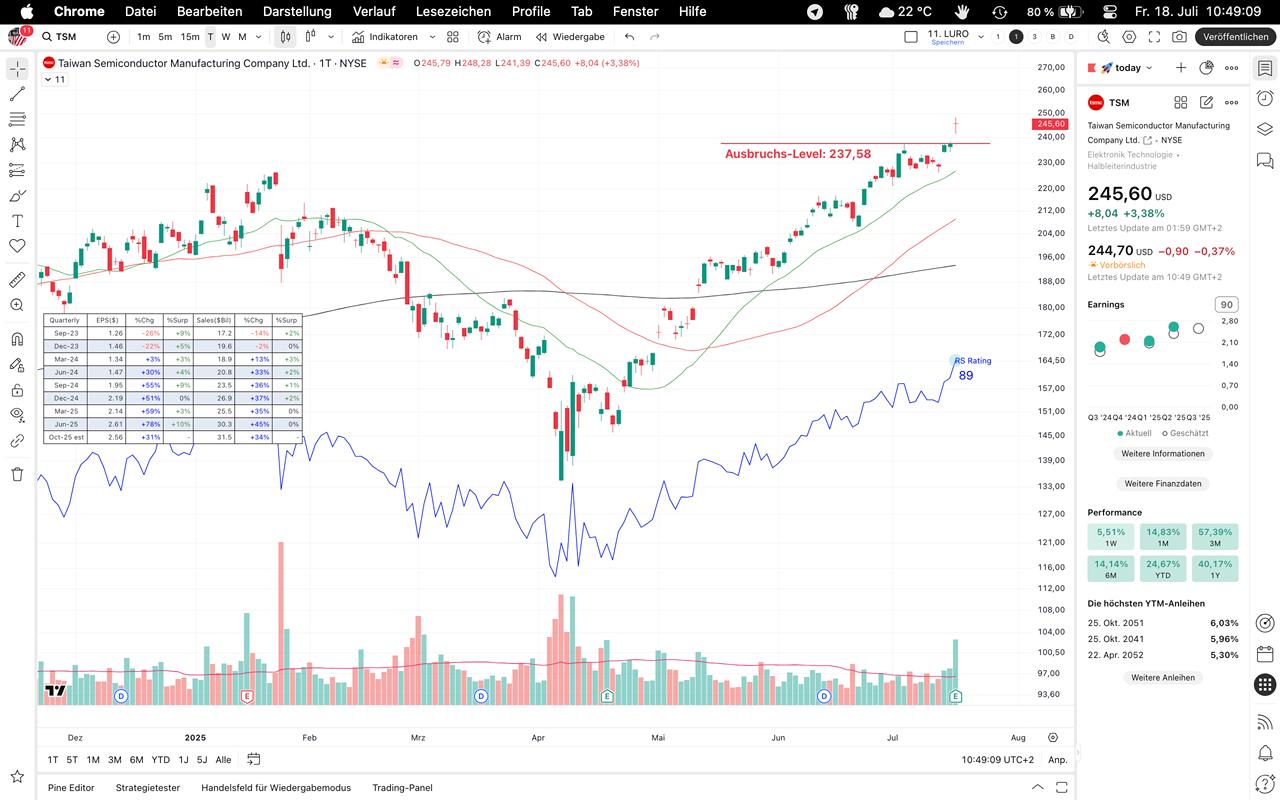Expand the Indikatoren favorites dropdown
This screenshot has width=1280, height=800.
(432, 37)
